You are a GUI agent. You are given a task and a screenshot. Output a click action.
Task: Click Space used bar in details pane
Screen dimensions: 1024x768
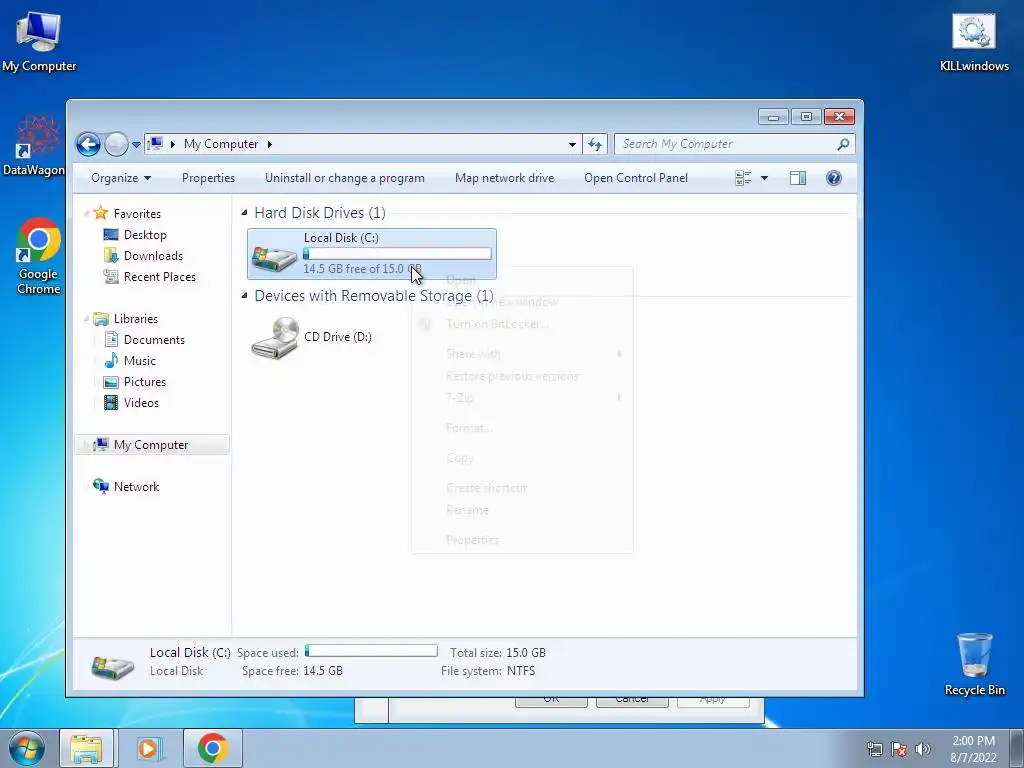(x=371, y=650)
